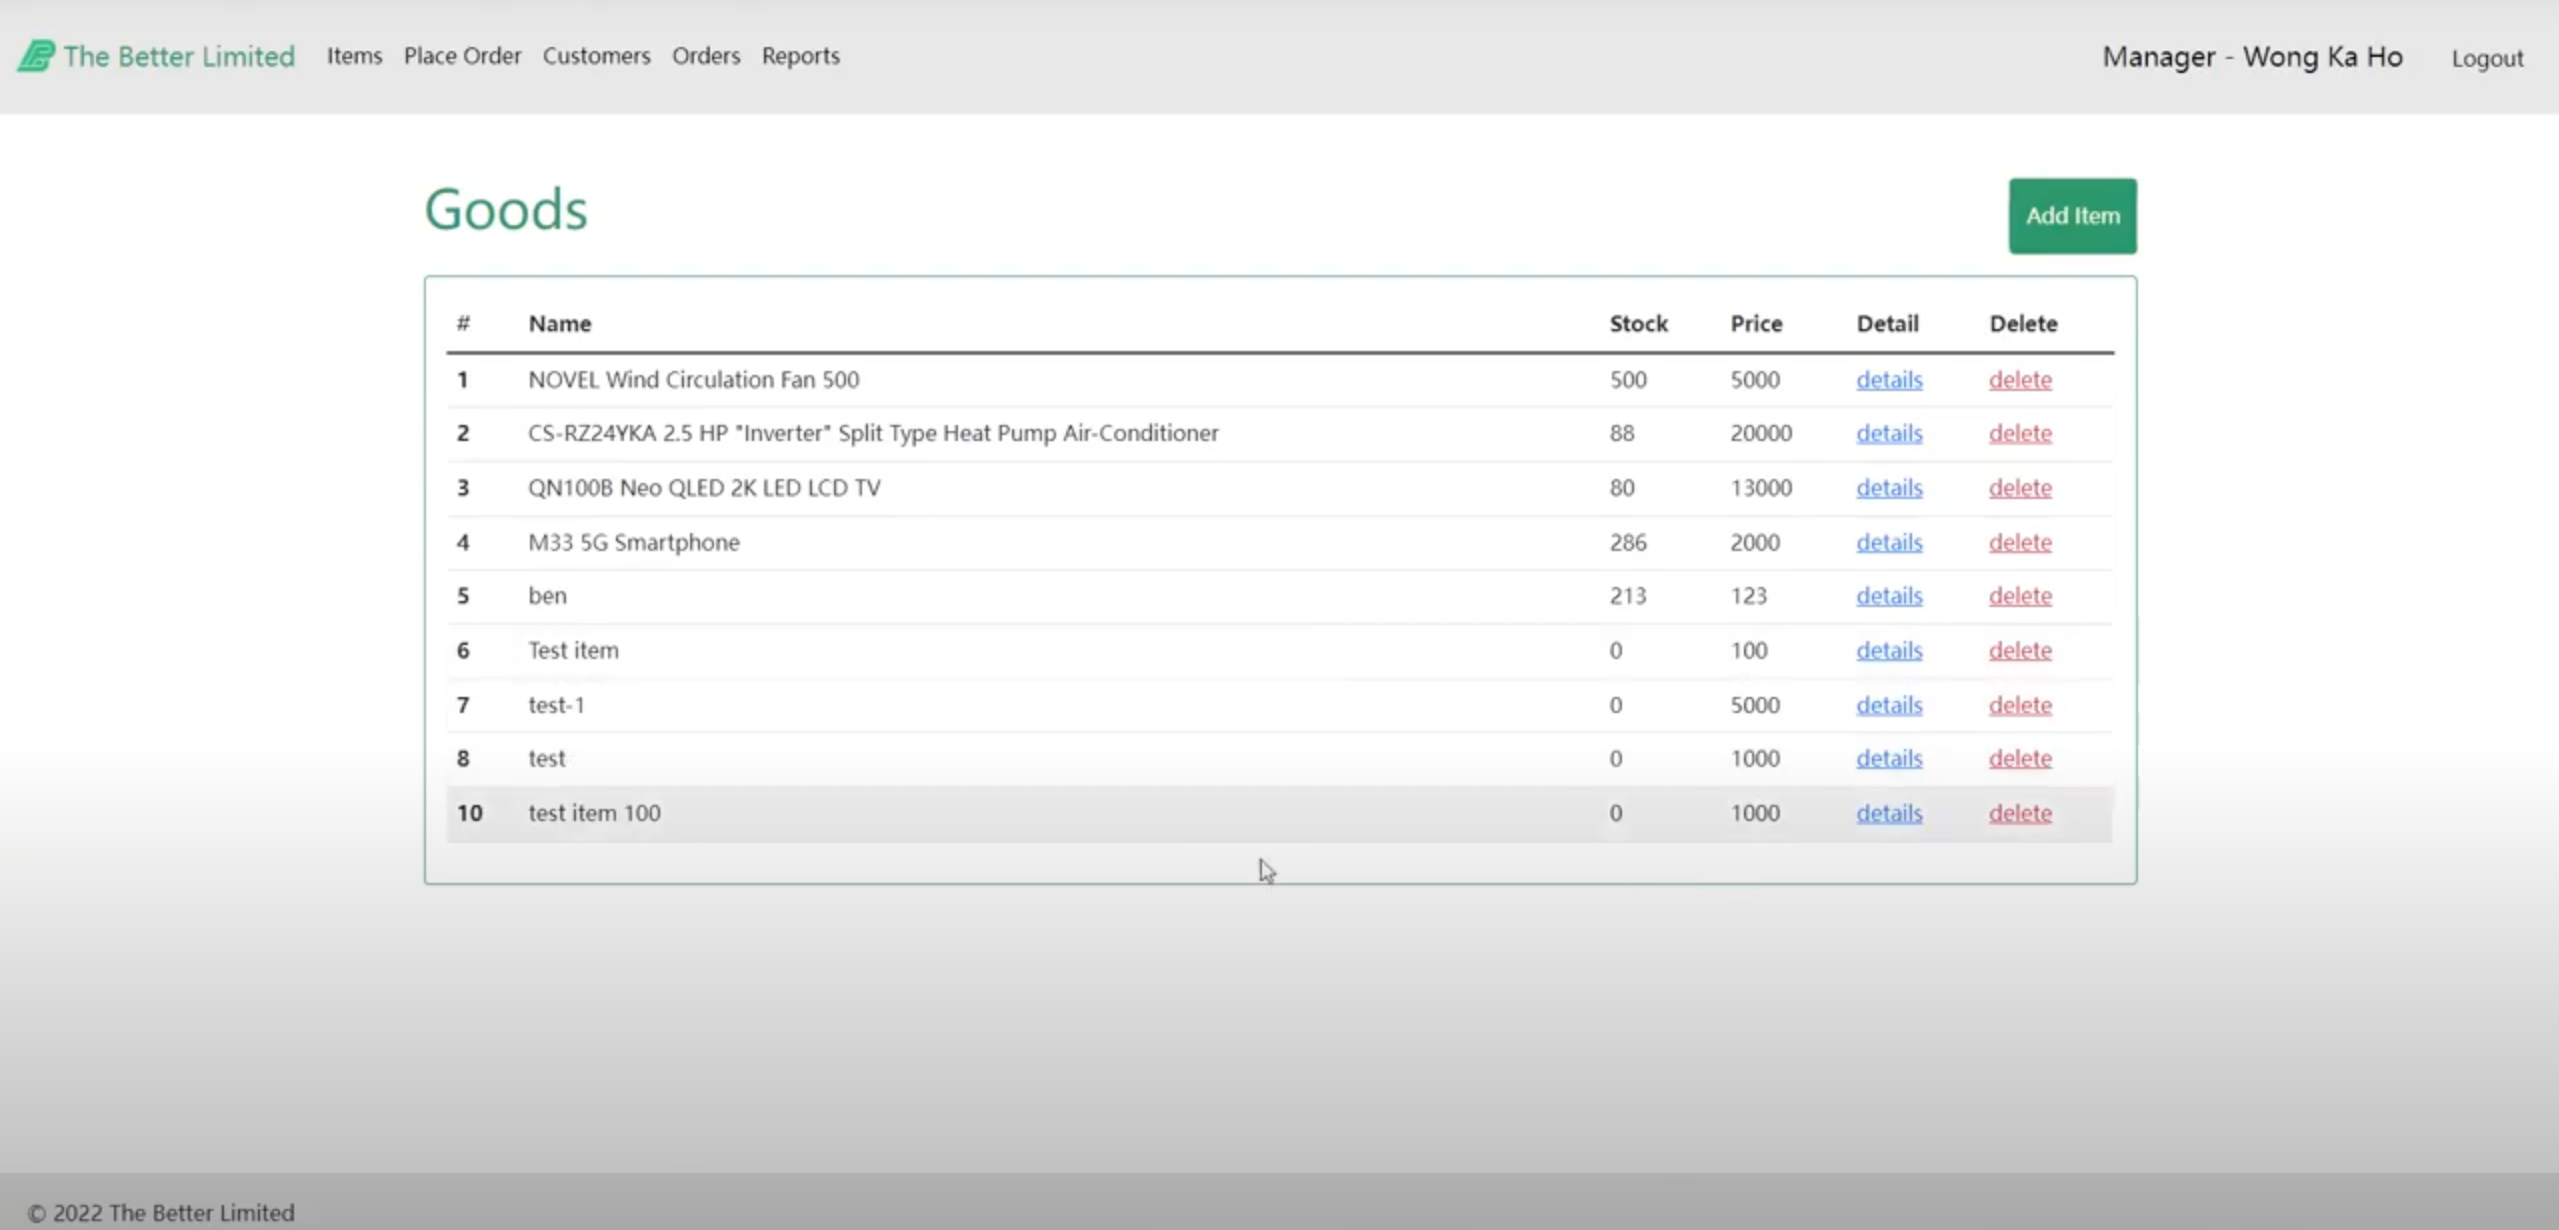Screen dimensions: 2559x1230
Task: Navigate to Orders
Action: tap(705, 56)
